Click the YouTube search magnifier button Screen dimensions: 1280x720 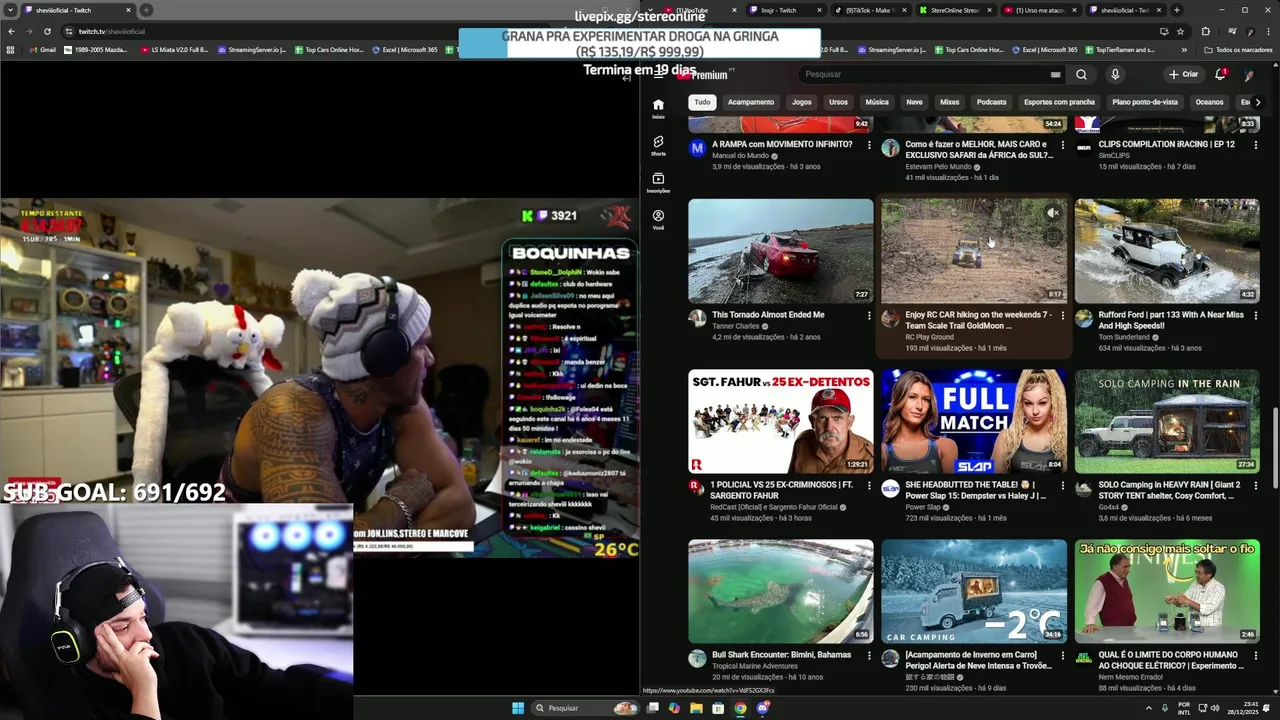pos(1081,74)
